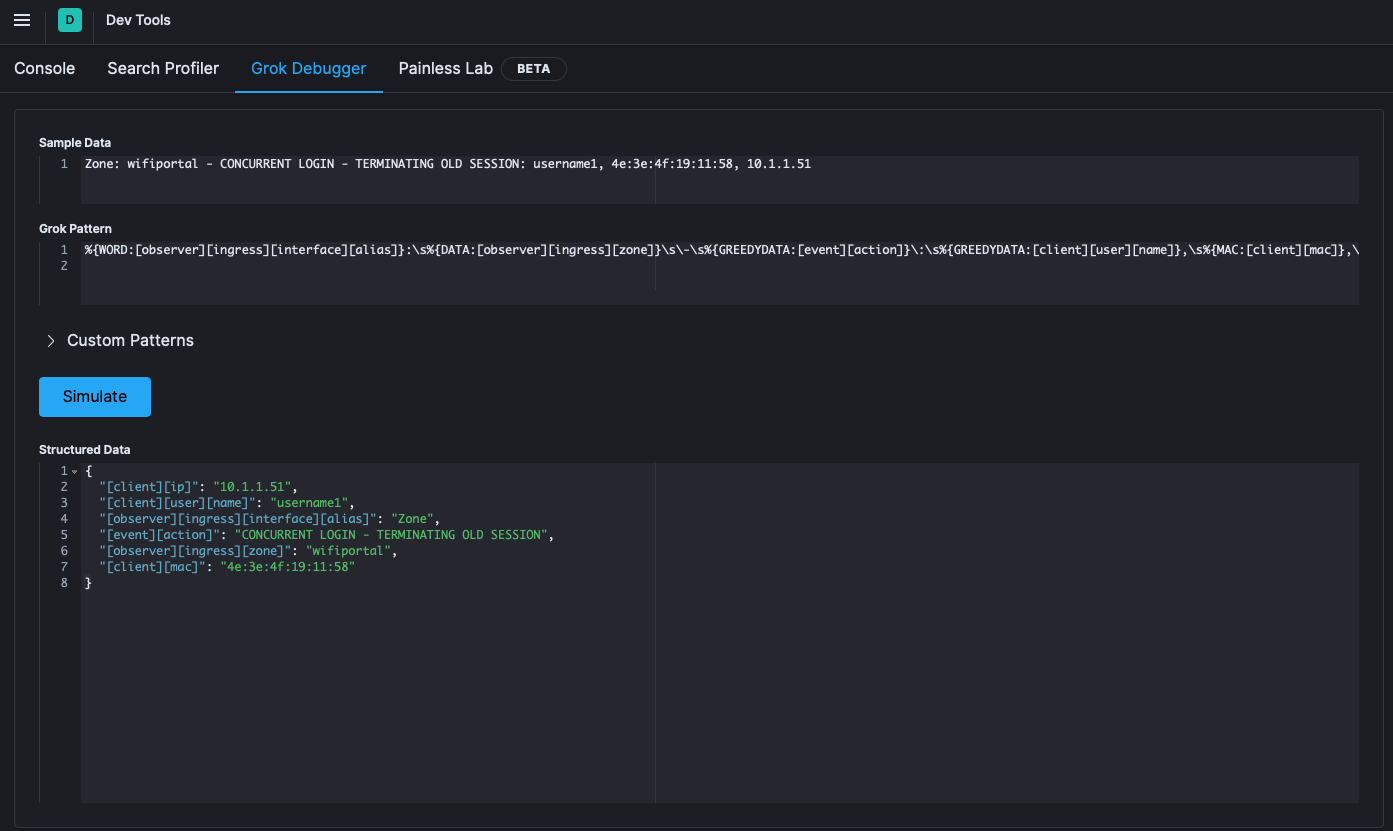Click the closing brace on output line 8
1393x831 pixels.
click(x=88, y=583)
